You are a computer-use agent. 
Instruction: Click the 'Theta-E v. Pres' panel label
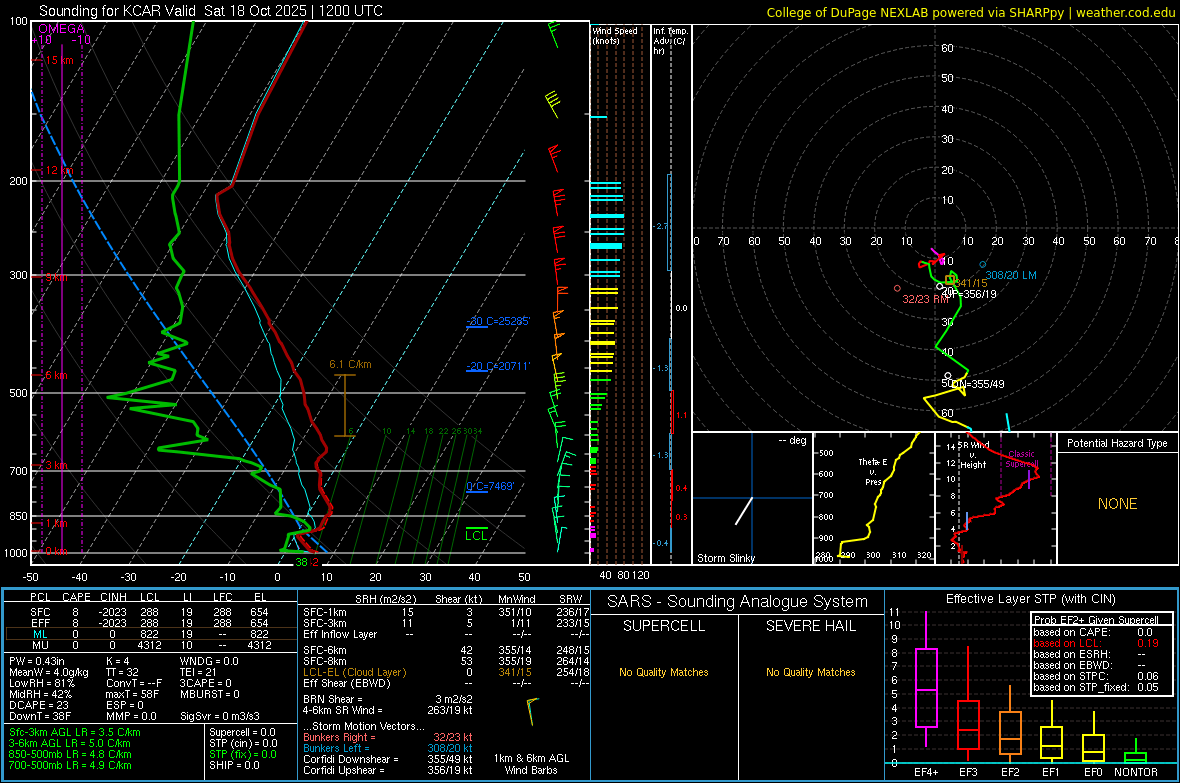tap(872, 471)
